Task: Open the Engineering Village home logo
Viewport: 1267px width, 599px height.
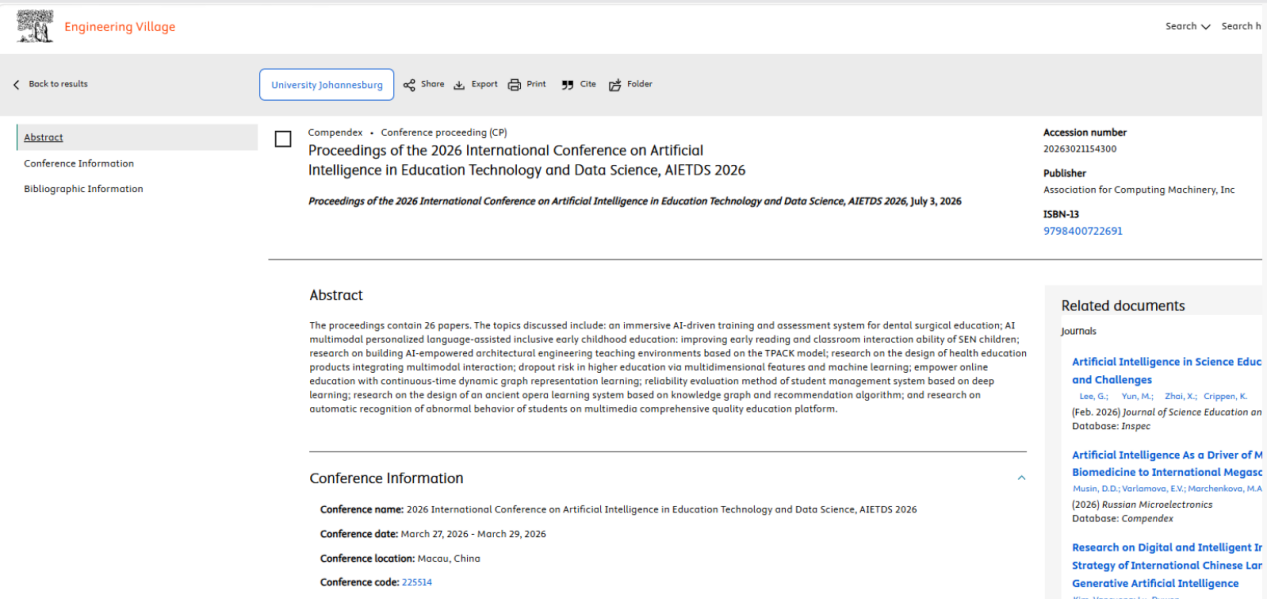Action: tap(96, 27)
